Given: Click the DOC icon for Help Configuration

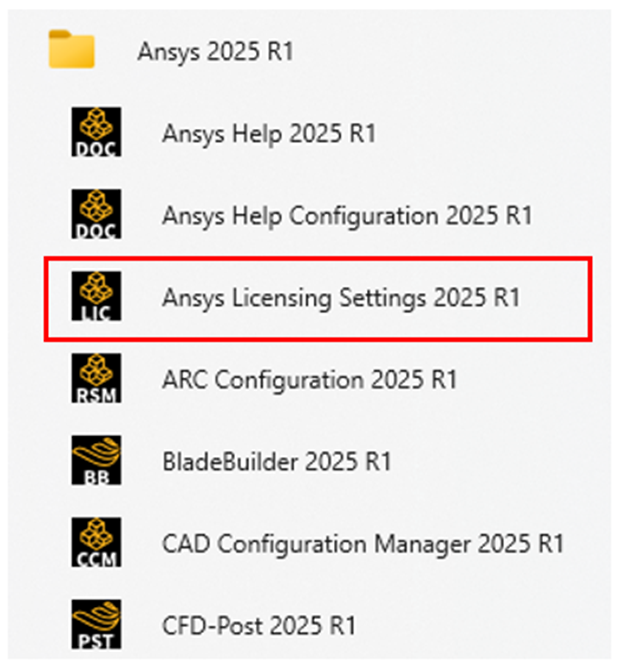Looking at the screenshot, I should point(96,214).
